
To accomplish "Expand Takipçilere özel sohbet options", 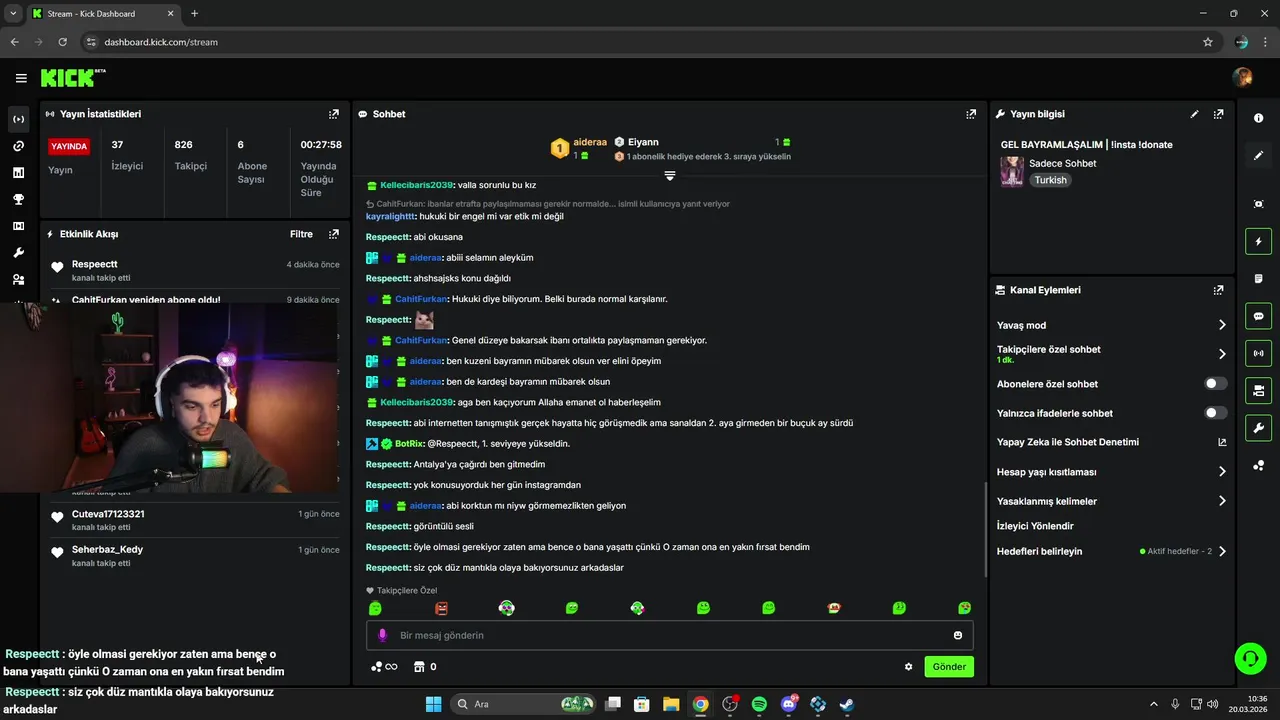I will [x=1112, y=354].
